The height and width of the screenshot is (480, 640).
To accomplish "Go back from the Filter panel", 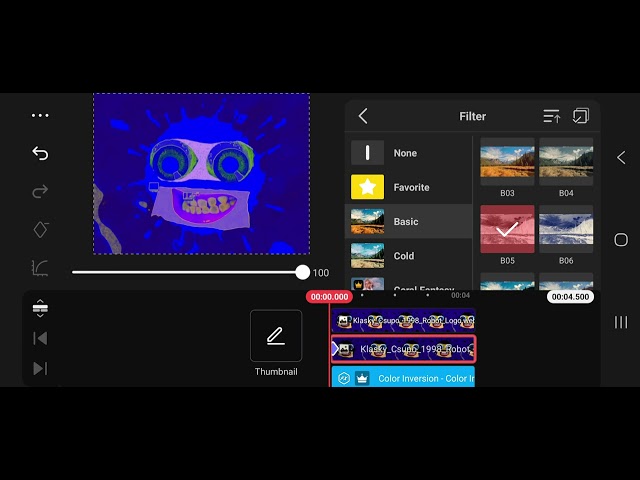I will click(x=363, y=116).
